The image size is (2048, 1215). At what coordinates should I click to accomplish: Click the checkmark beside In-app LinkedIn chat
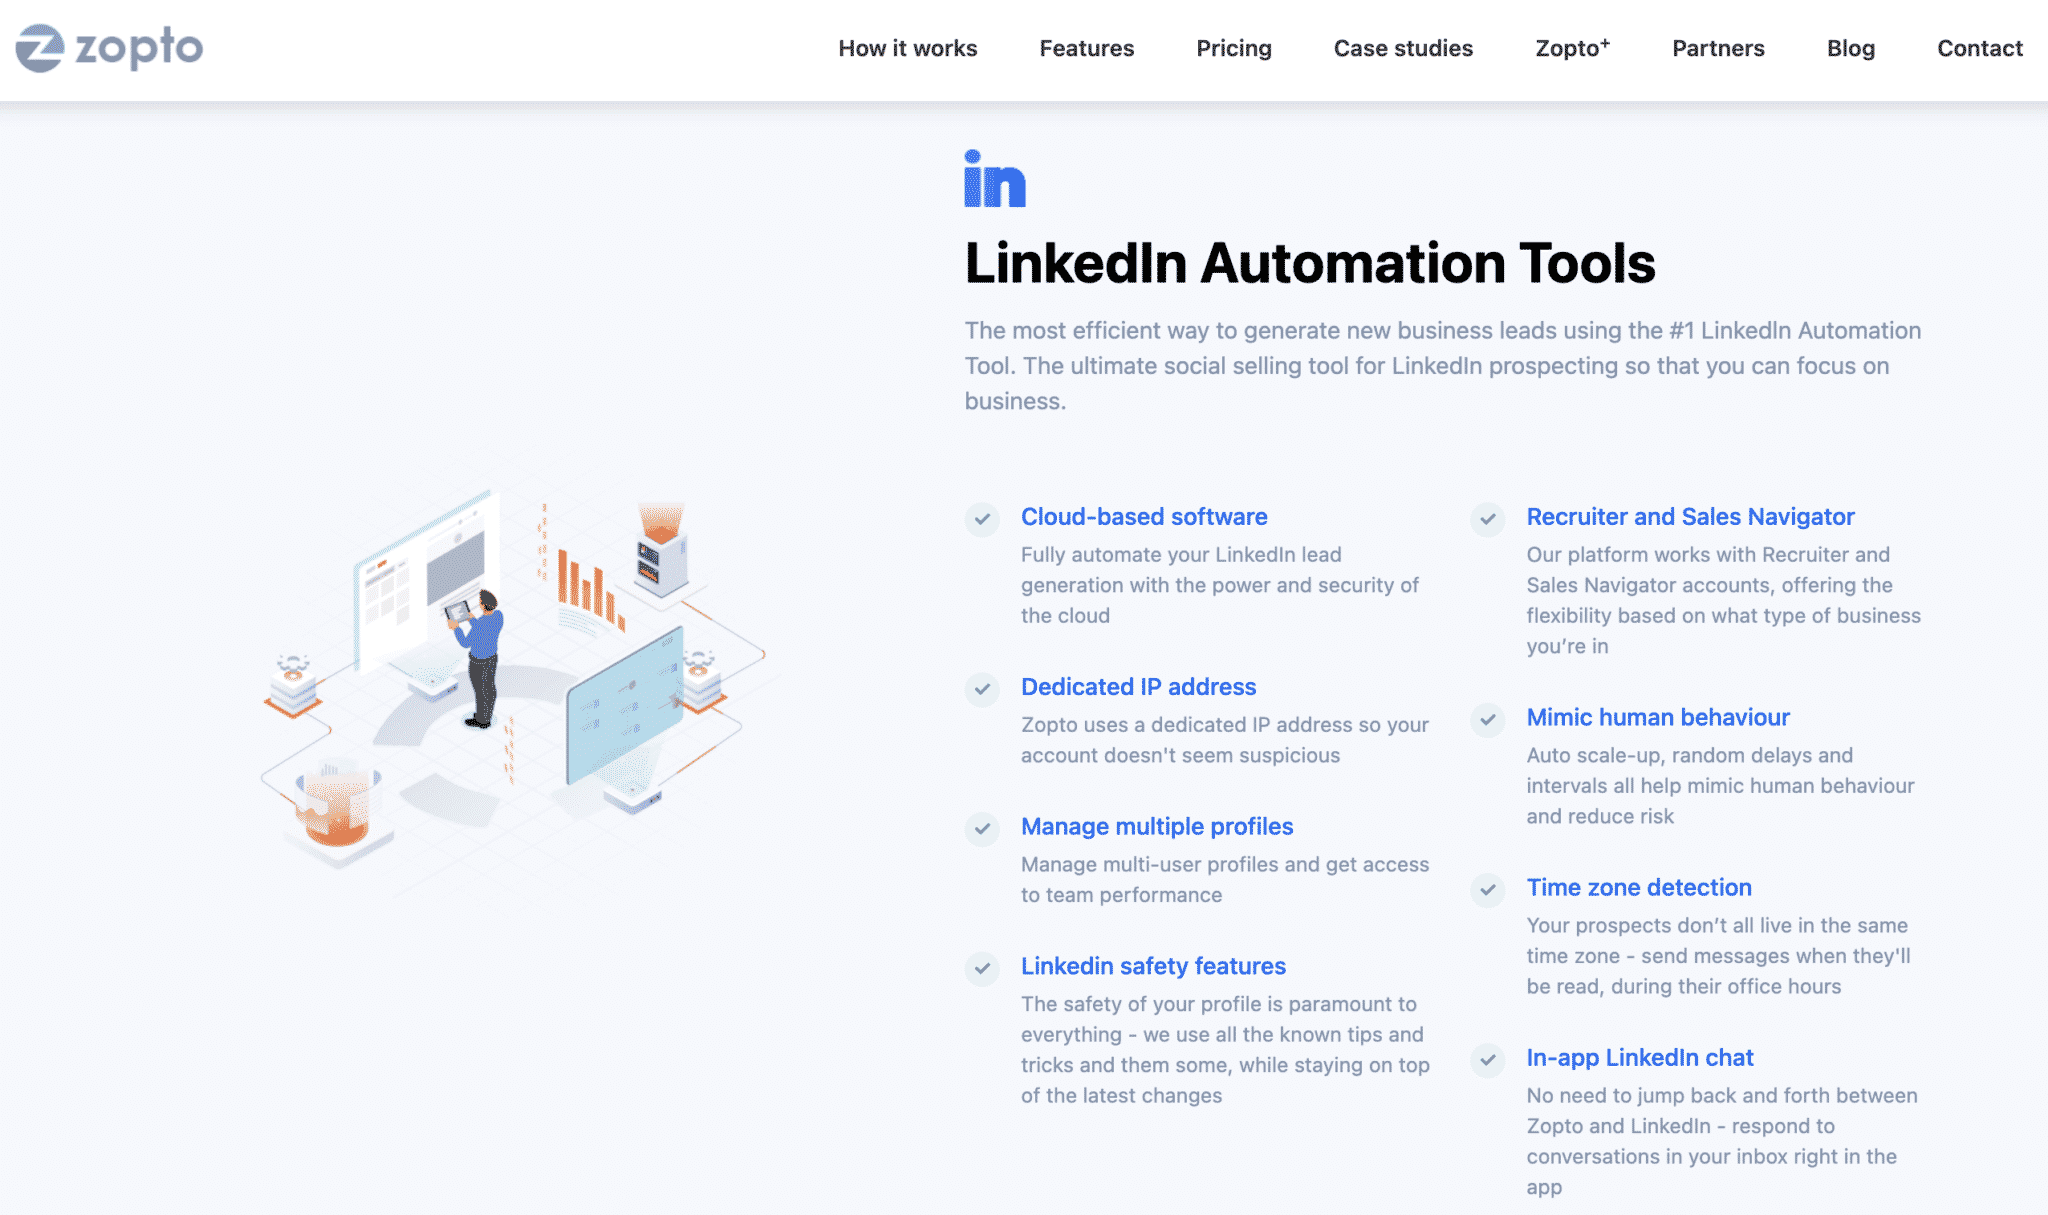(1488, 1062)
